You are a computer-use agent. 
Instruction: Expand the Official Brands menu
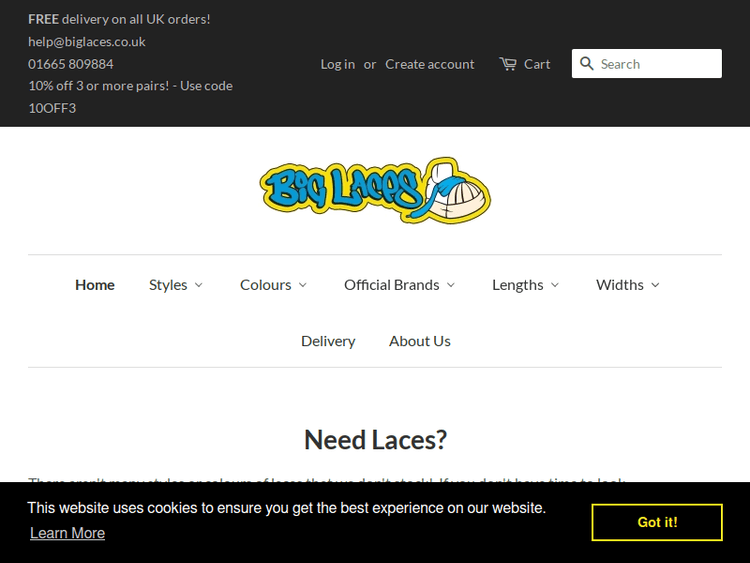(399, 285)
